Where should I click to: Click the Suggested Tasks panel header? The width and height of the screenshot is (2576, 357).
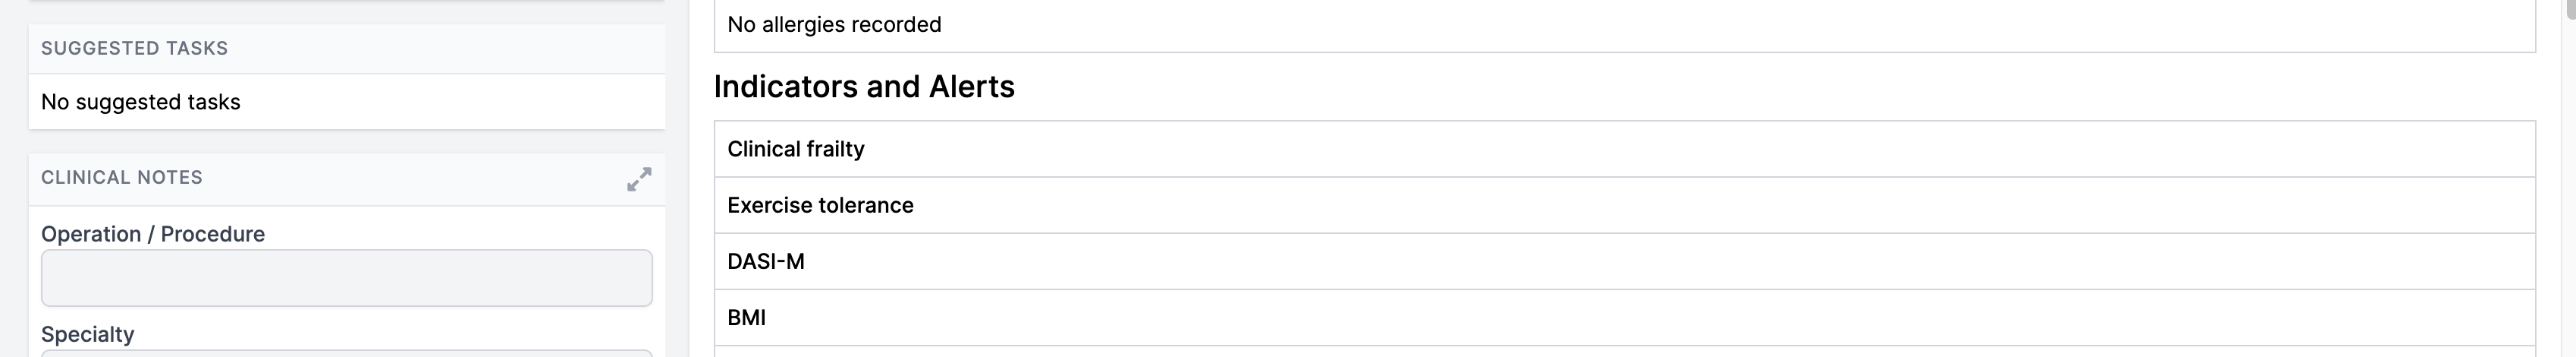(x=135, y=48)
